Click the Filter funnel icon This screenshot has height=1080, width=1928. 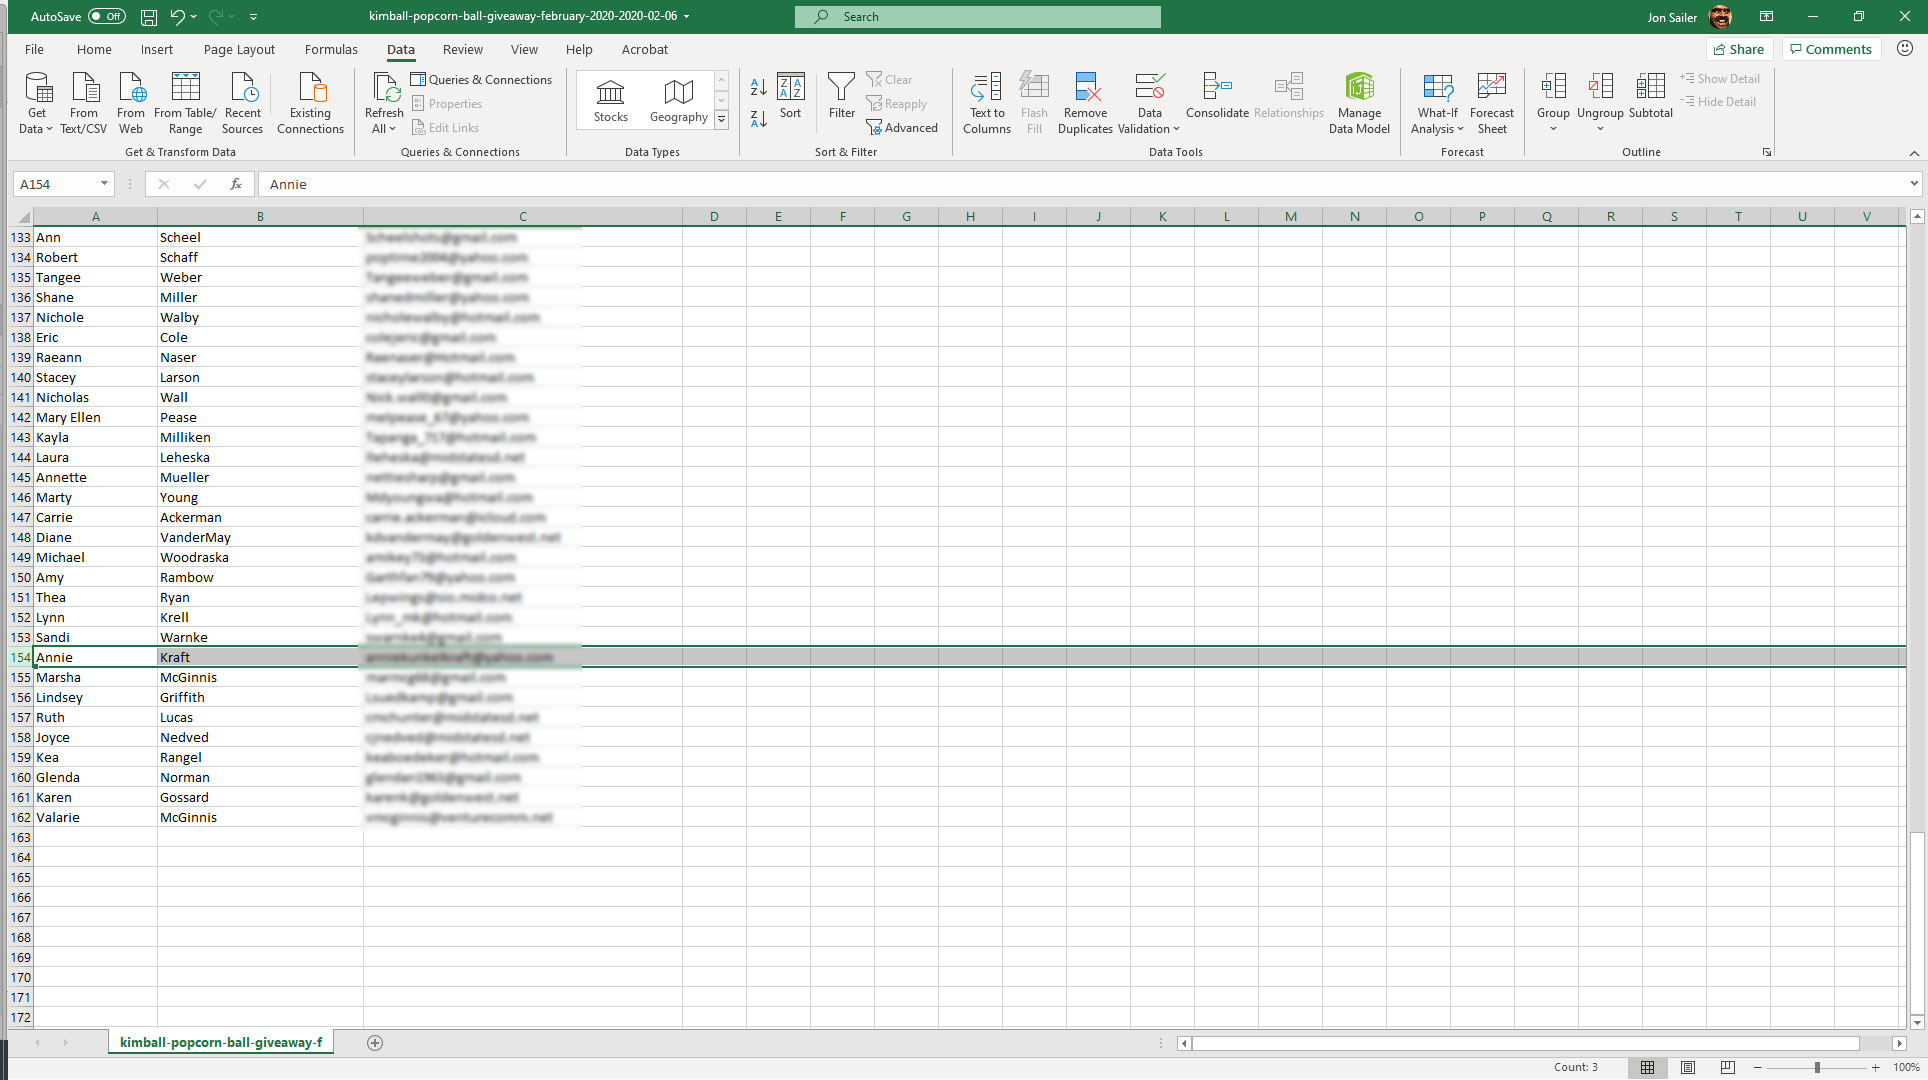[841, 88]
